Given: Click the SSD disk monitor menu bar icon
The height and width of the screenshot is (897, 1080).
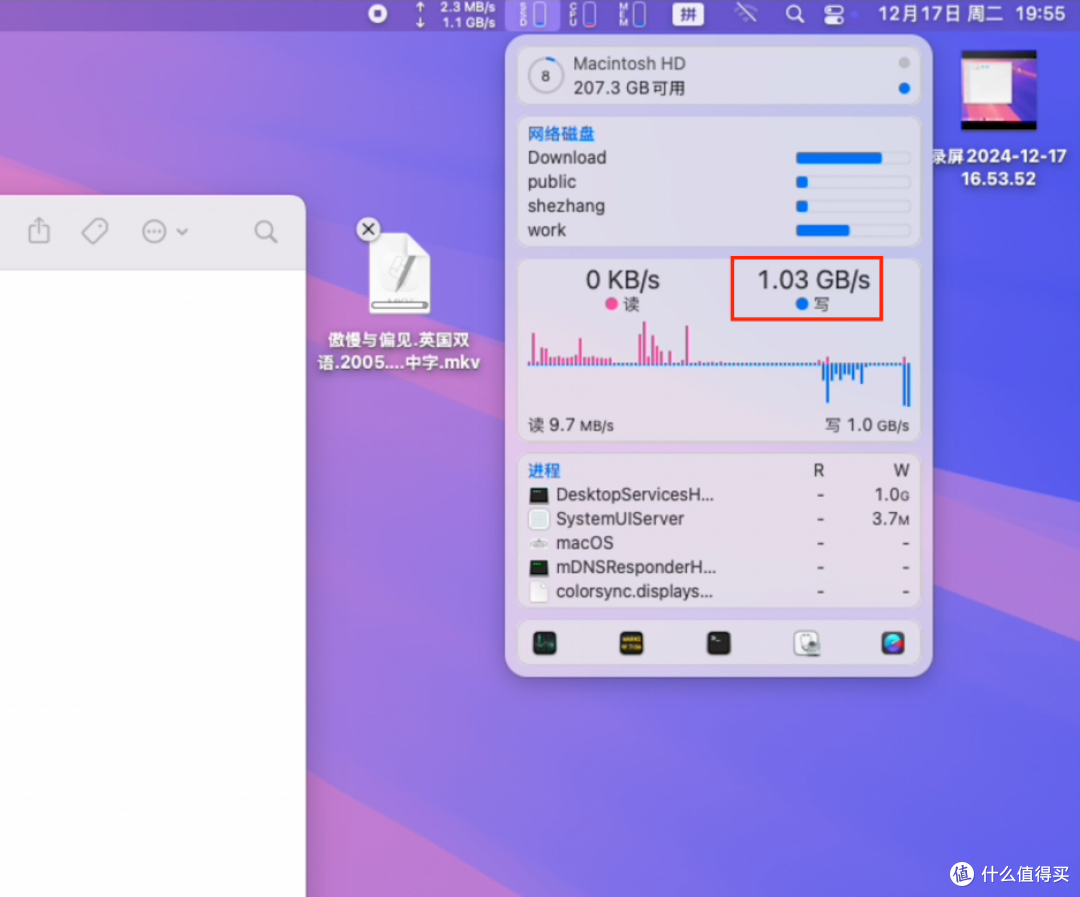Looking at the screenshot, I should [532, 14].
